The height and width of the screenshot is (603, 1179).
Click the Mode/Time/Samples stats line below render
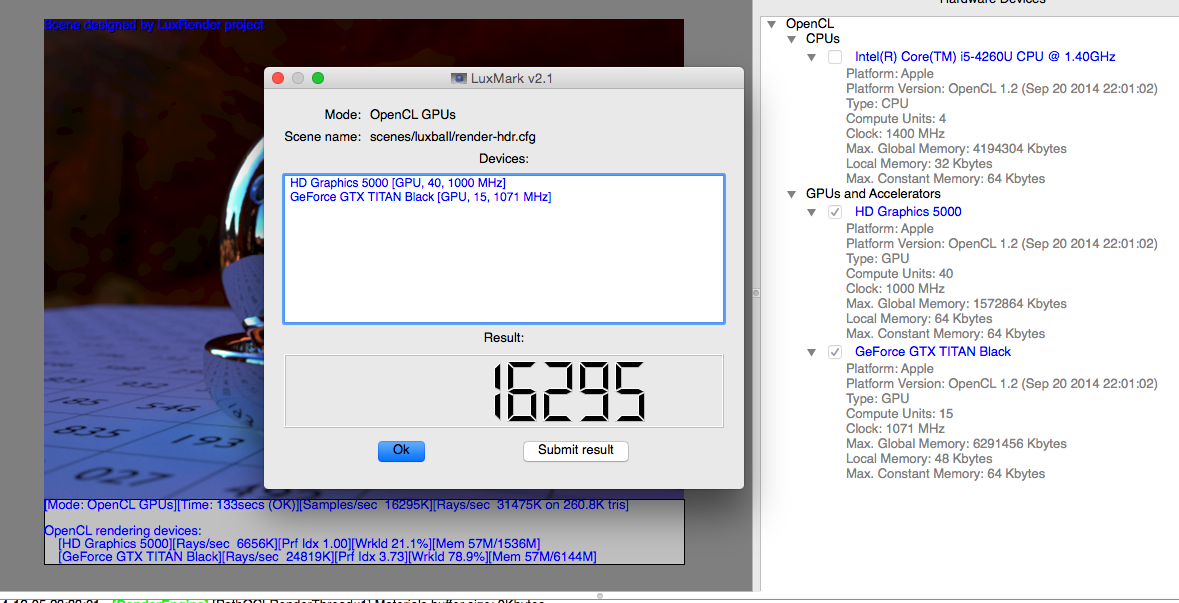336,505
